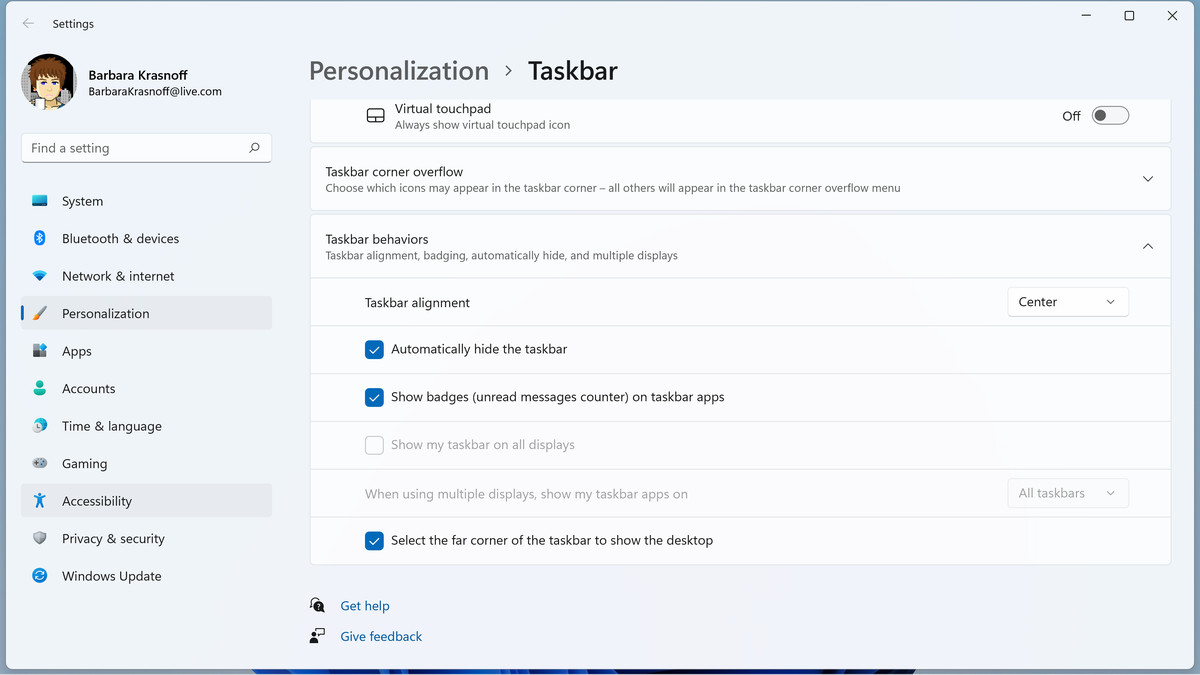Image resolution: width=1200 pixels, height=675 pixels.
Task: Open Bluetooth & devices category
Action: [x=146, y=238]
